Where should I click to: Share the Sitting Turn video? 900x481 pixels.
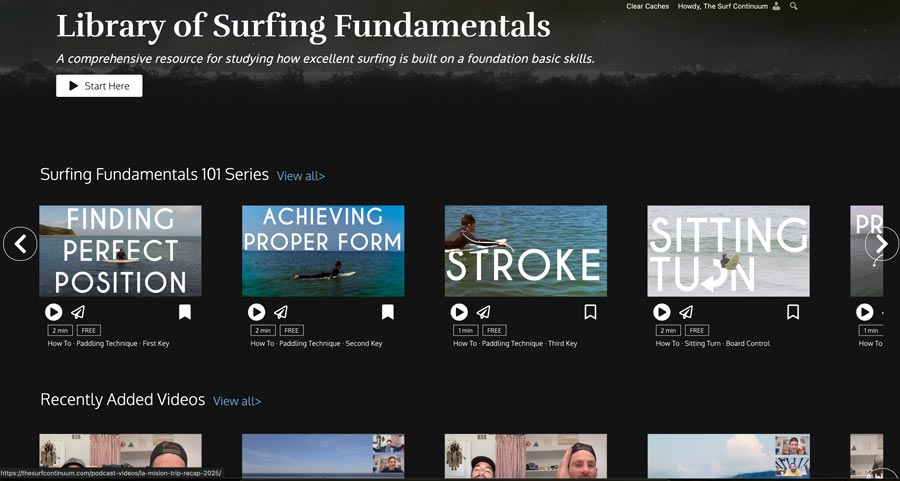click(x=686, y=312)
